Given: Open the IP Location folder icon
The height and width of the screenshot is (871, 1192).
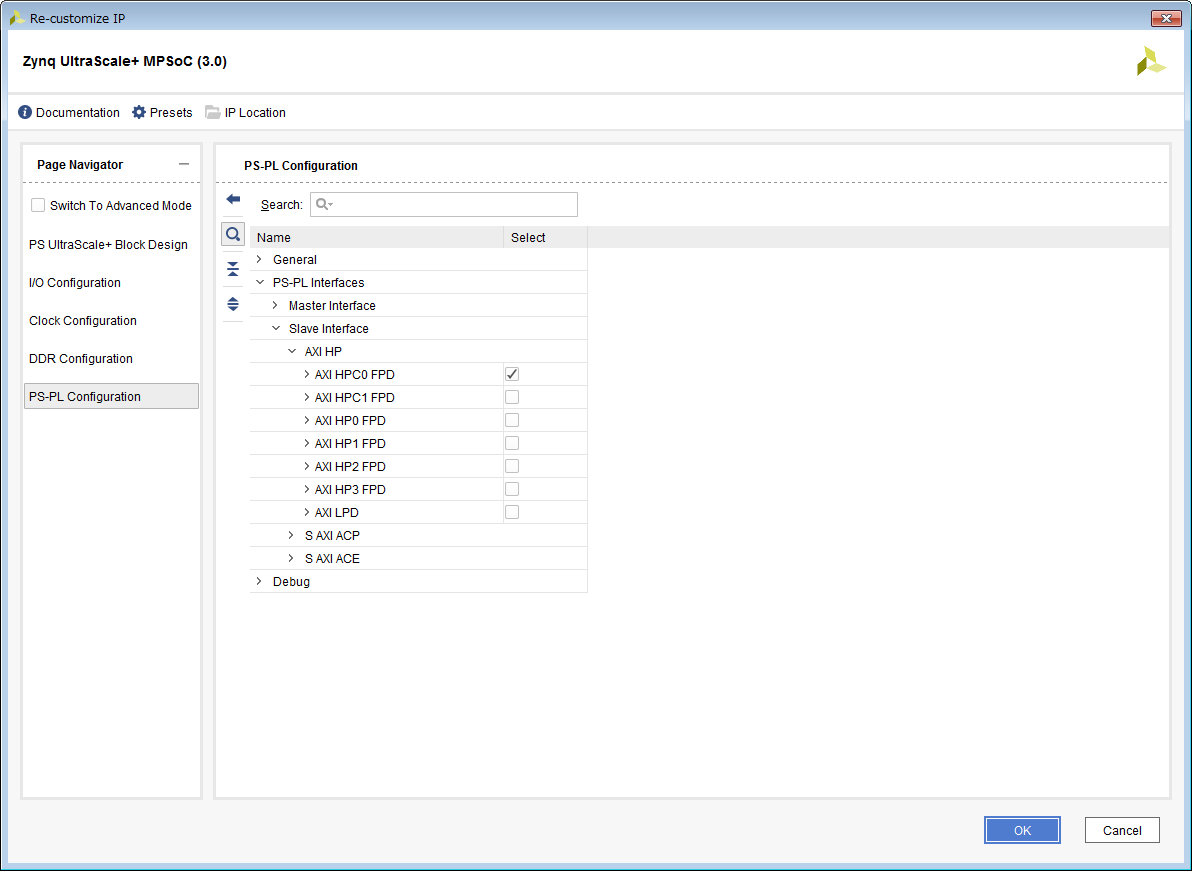Looking at the screenshot, I should 212,112.
